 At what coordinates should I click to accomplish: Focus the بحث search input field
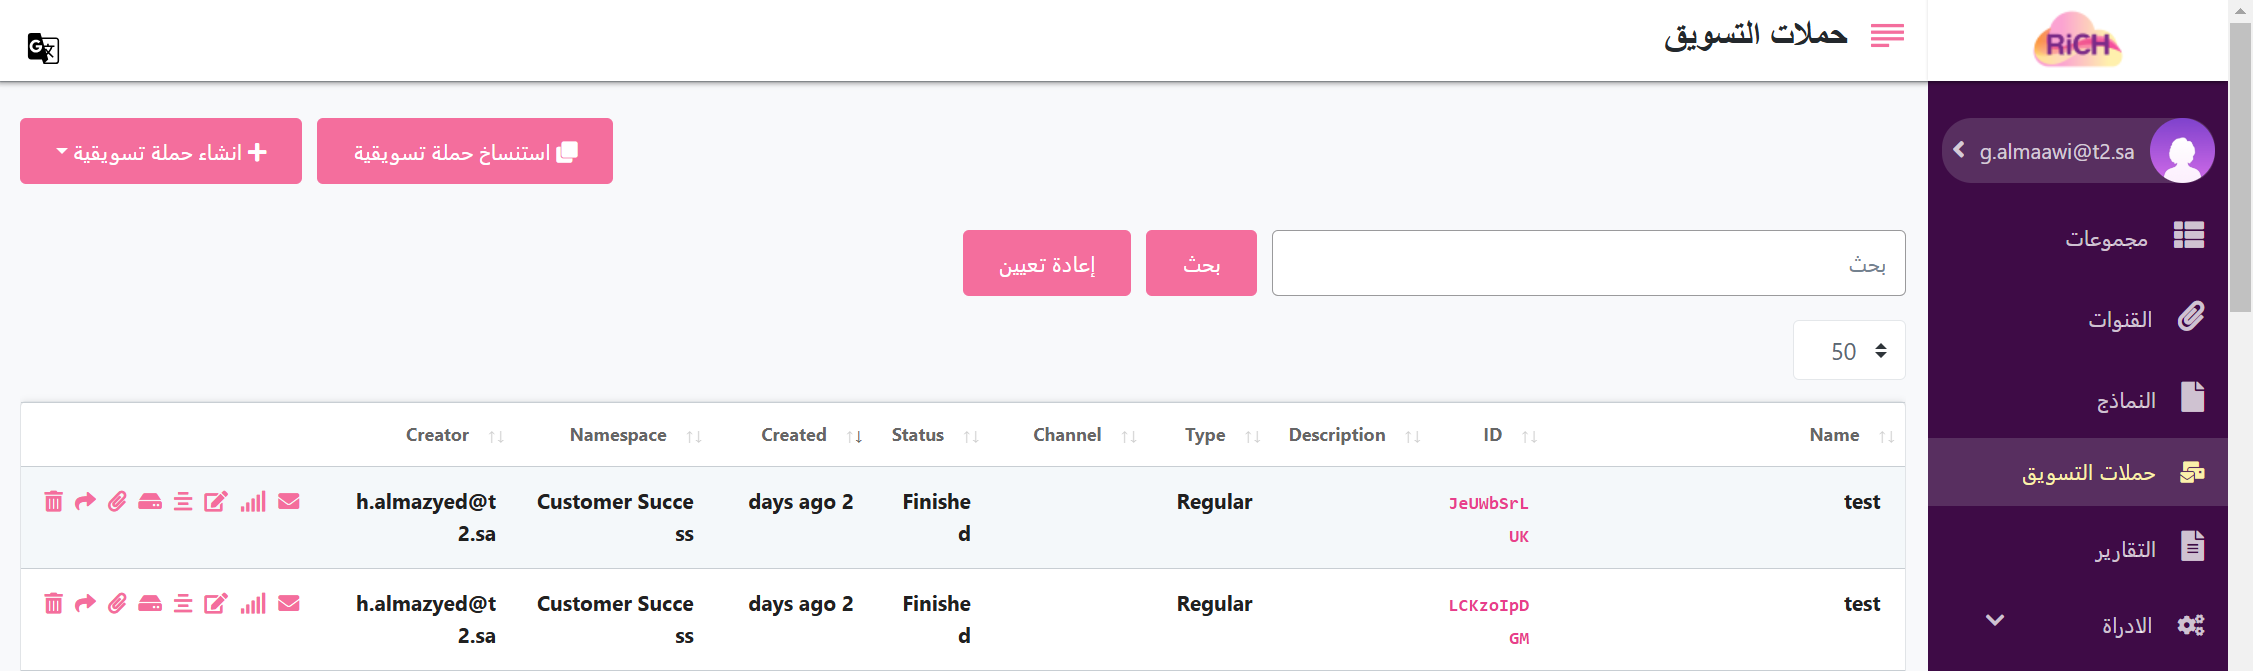pyautogui.click(x=1588, y=264)
